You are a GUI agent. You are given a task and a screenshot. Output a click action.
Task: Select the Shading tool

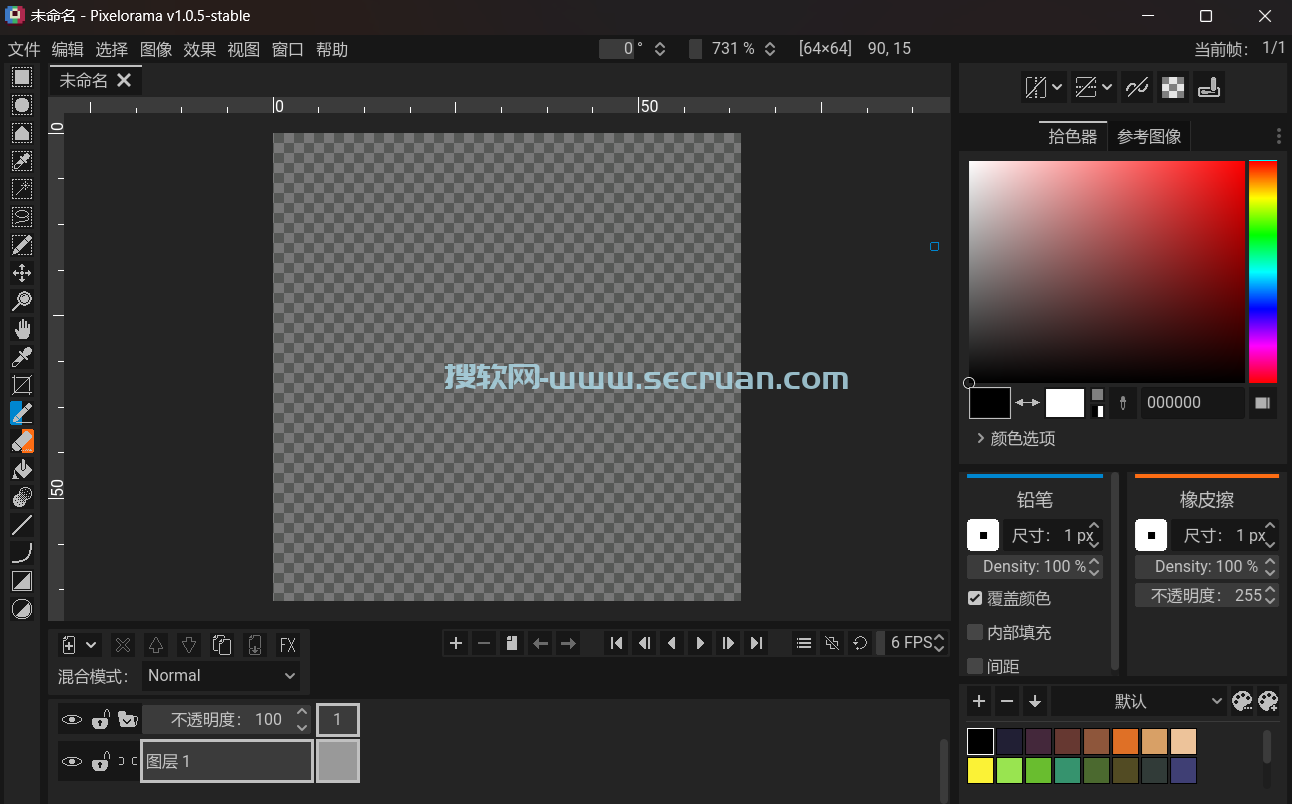tap(22, 497)
